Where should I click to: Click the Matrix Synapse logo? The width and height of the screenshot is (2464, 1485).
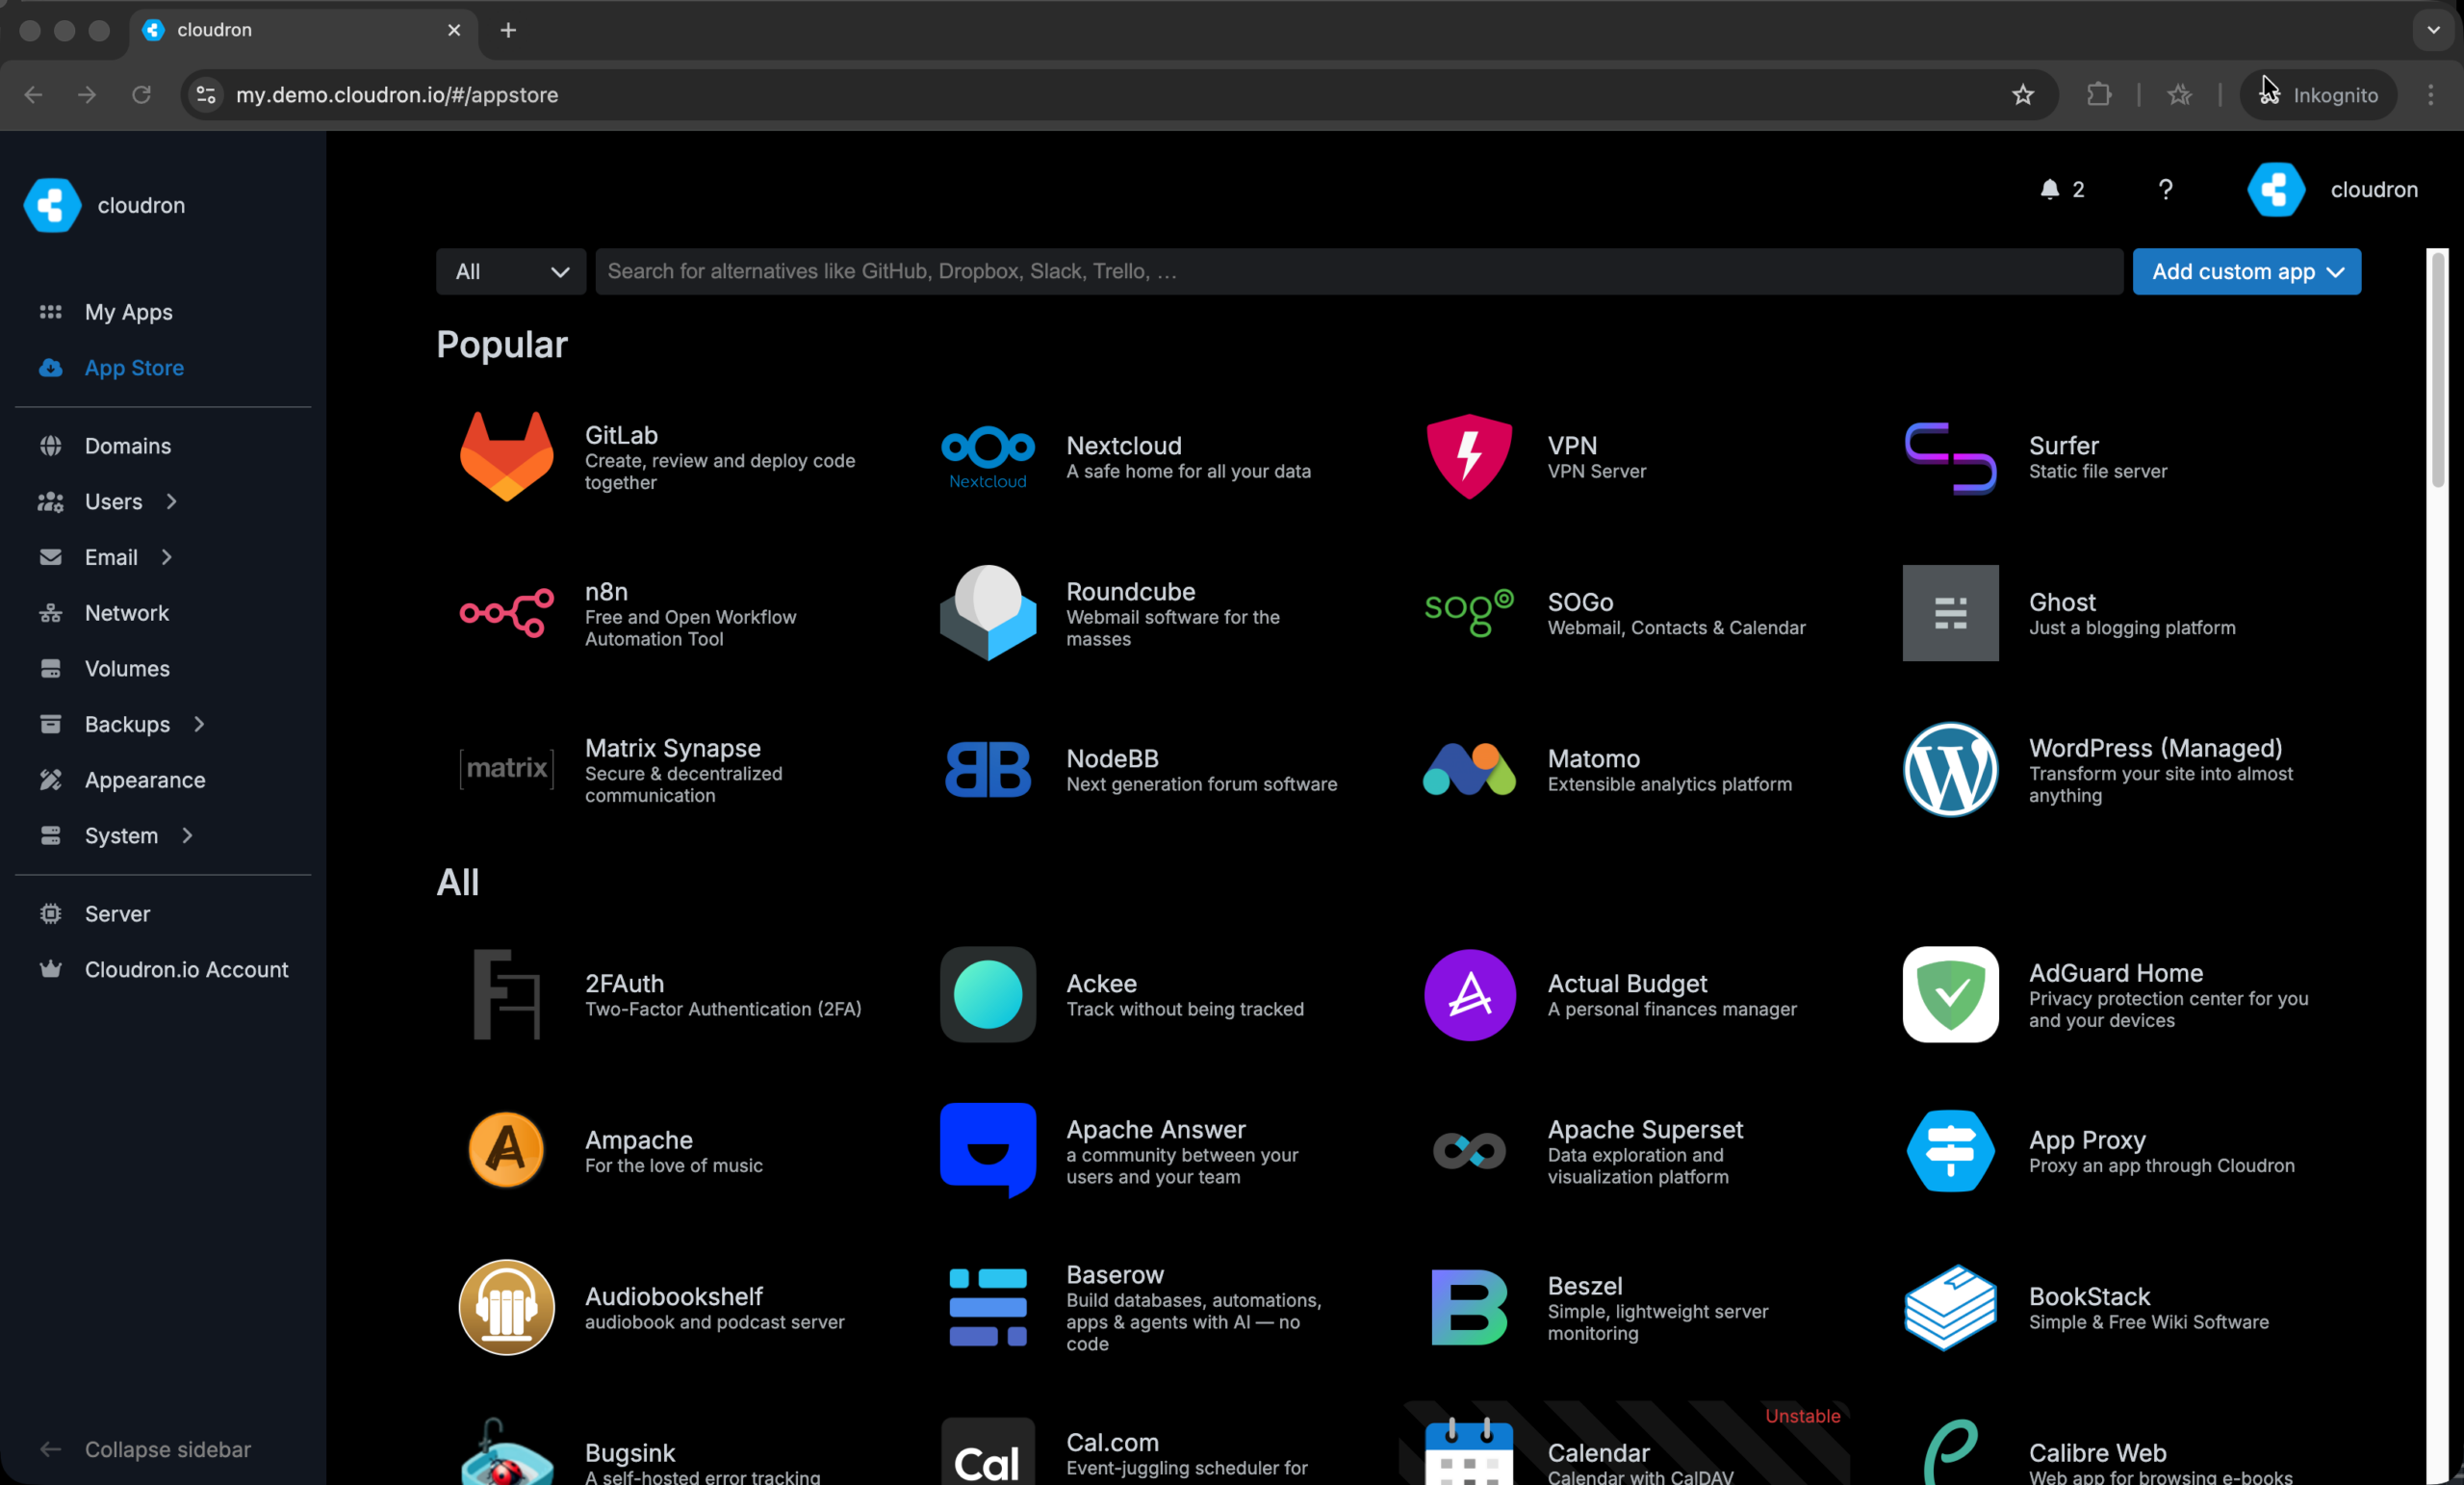coord(506,769)
